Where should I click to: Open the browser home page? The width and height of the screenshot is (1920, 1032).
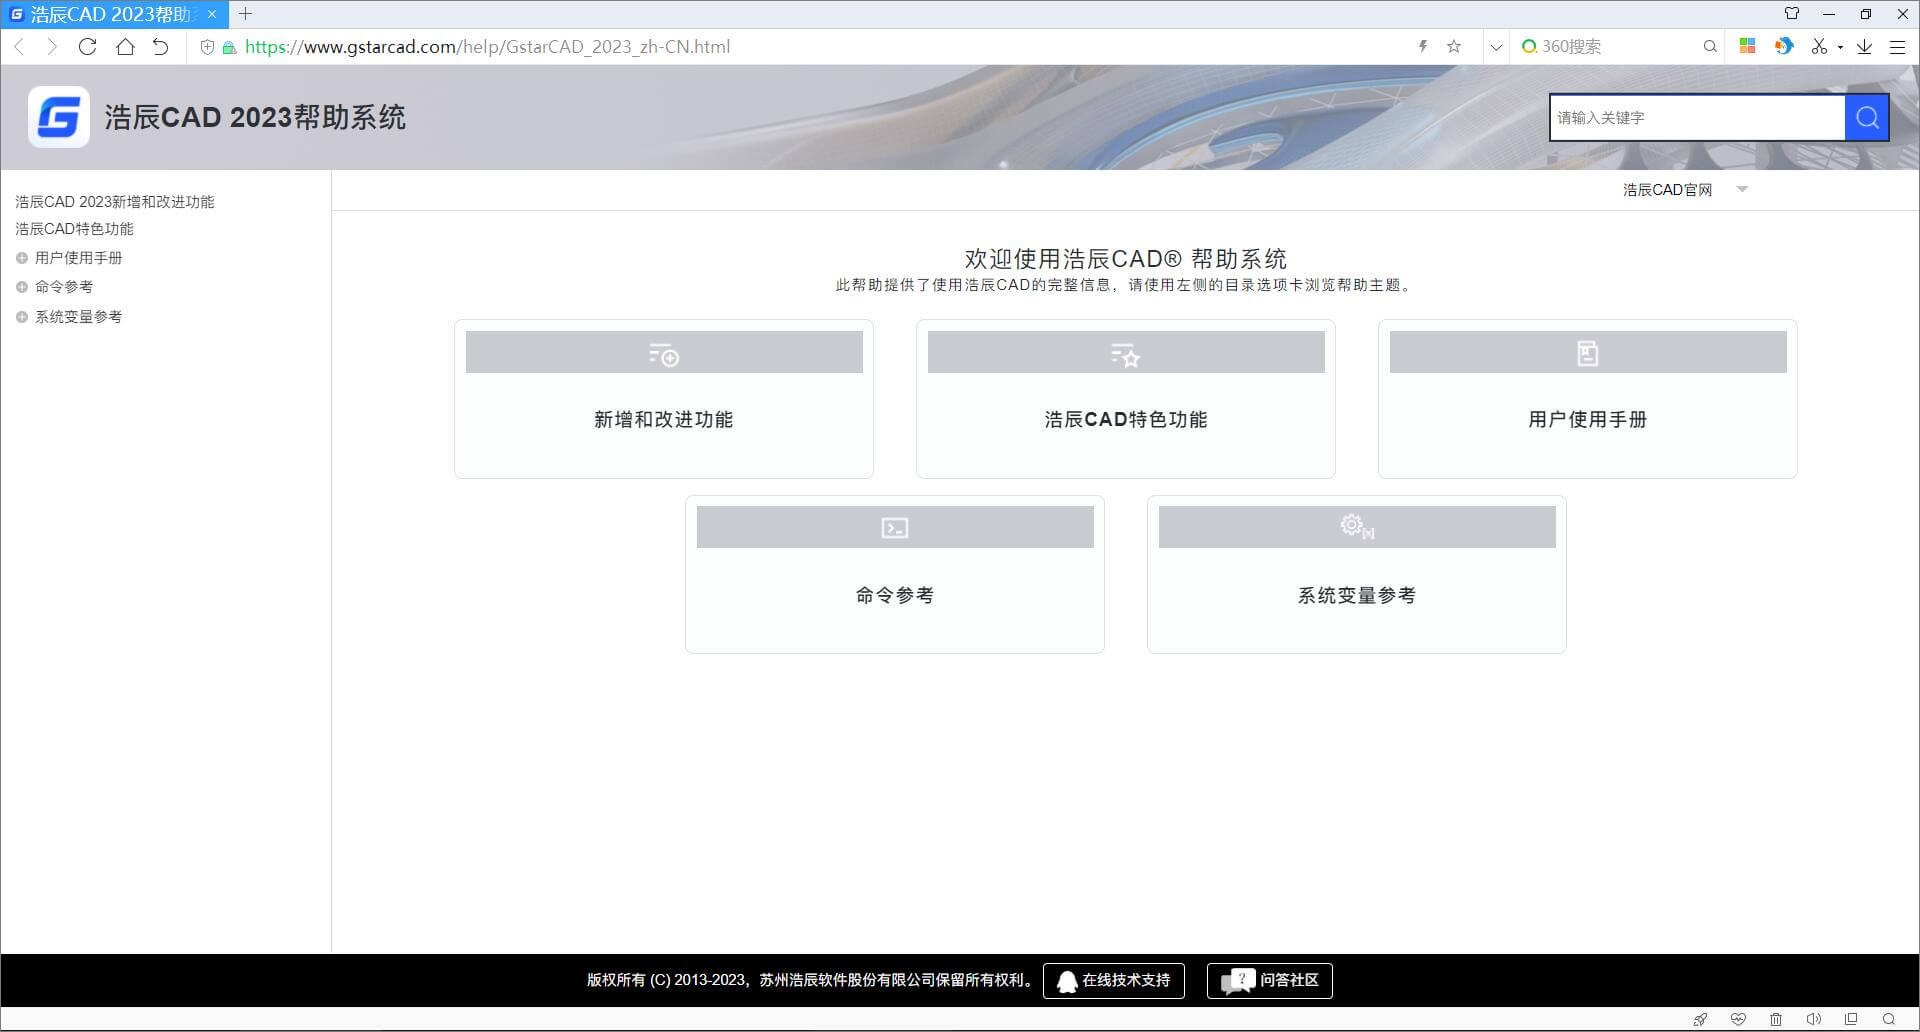125,47
